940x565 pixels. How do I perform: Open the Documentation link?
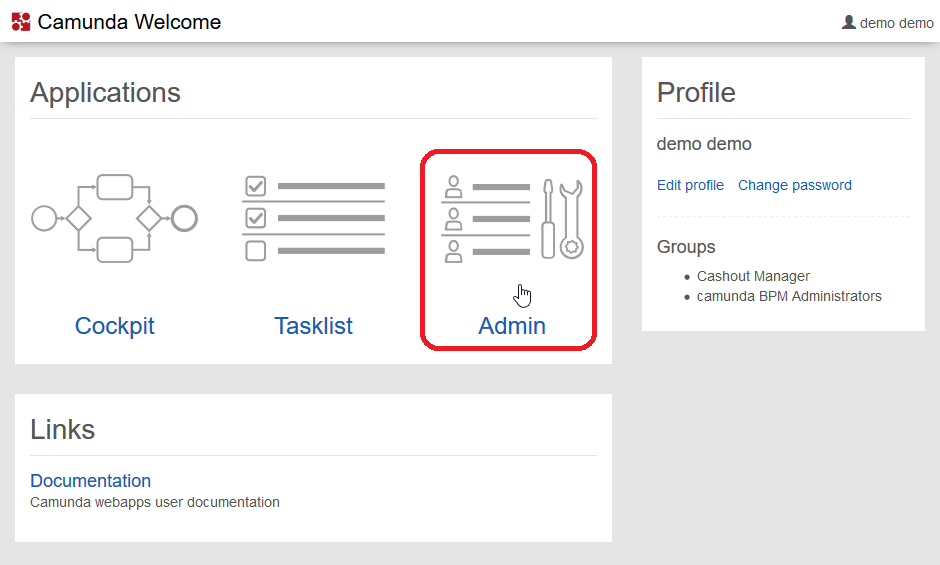(x=90, y=481)
